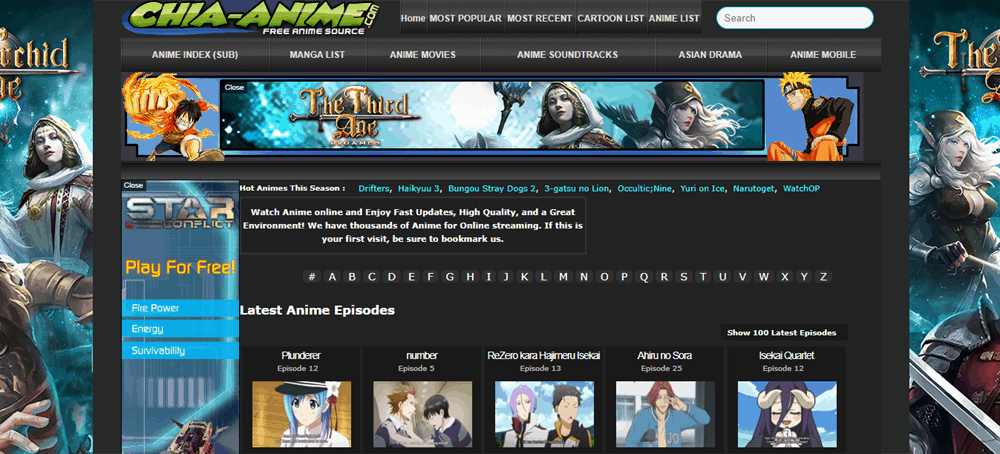The width and height of the screenshot is (1000, 454).
Task: Filter anime list by letter Q
Action: [x=644, y=277]
